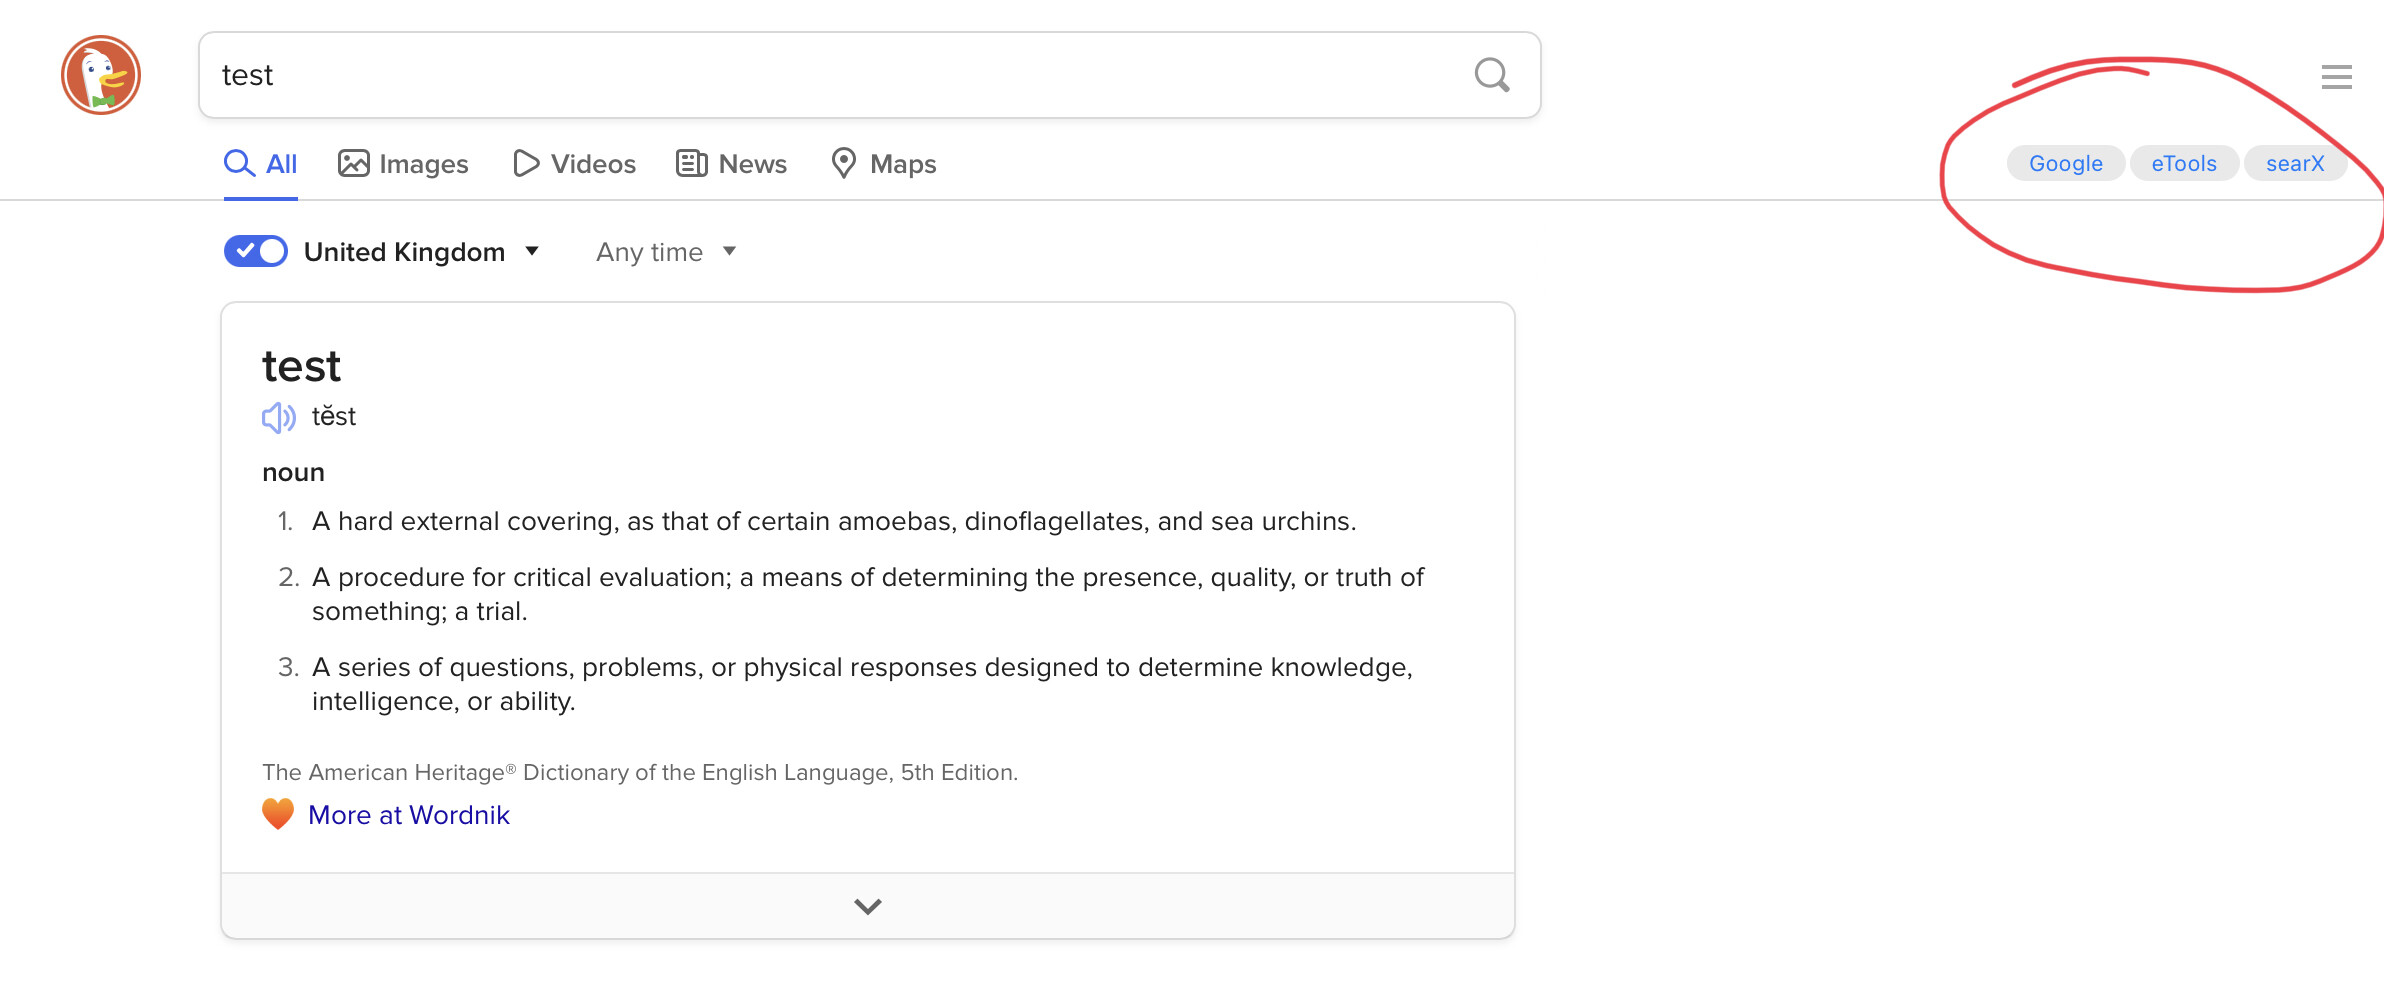Screen dimensions: 2384x991
Task: Select the All results tab
Action: pyautogui.click(x=261, y=164)
